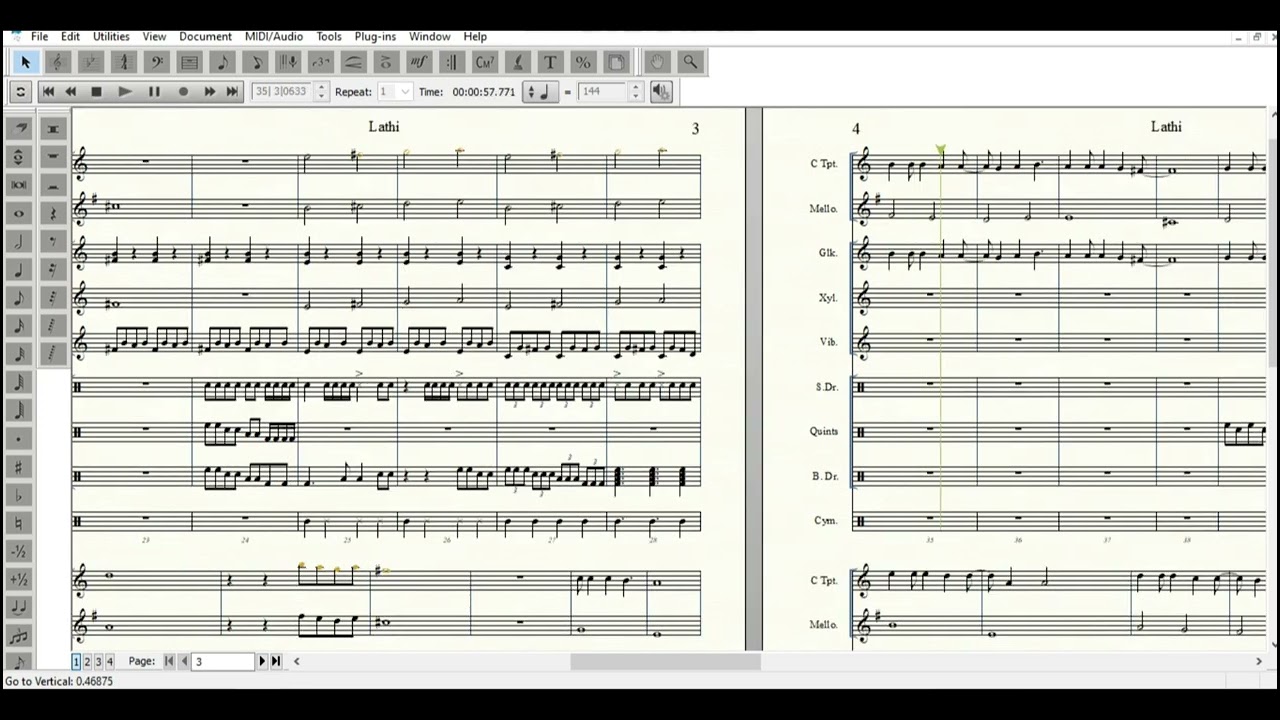The image size is (1280, 720).
Task: Open the Document menu
Action: (x=205, y=36)
